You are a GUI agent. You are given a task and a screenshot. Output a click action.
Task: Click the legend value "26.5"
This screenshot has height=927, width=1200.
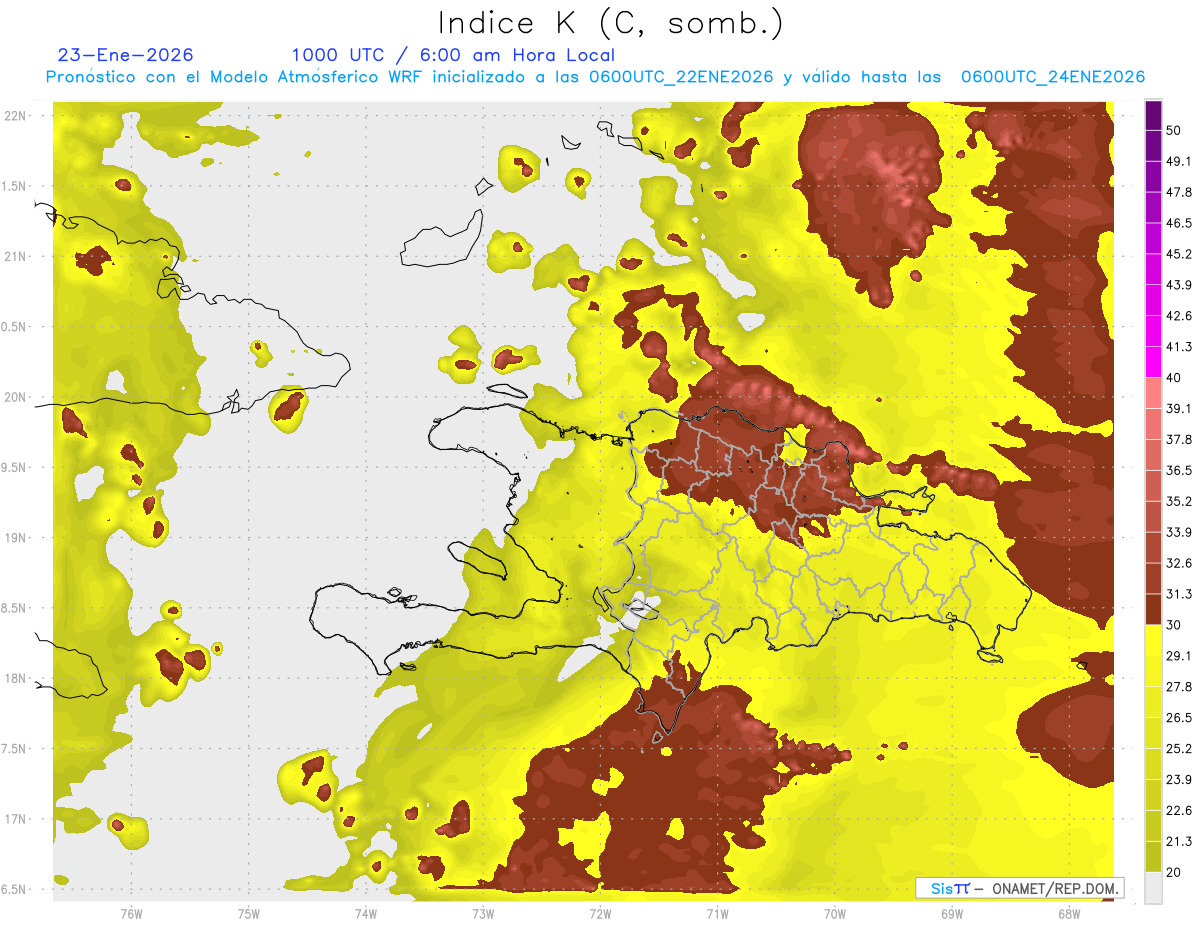[1179, 718]
